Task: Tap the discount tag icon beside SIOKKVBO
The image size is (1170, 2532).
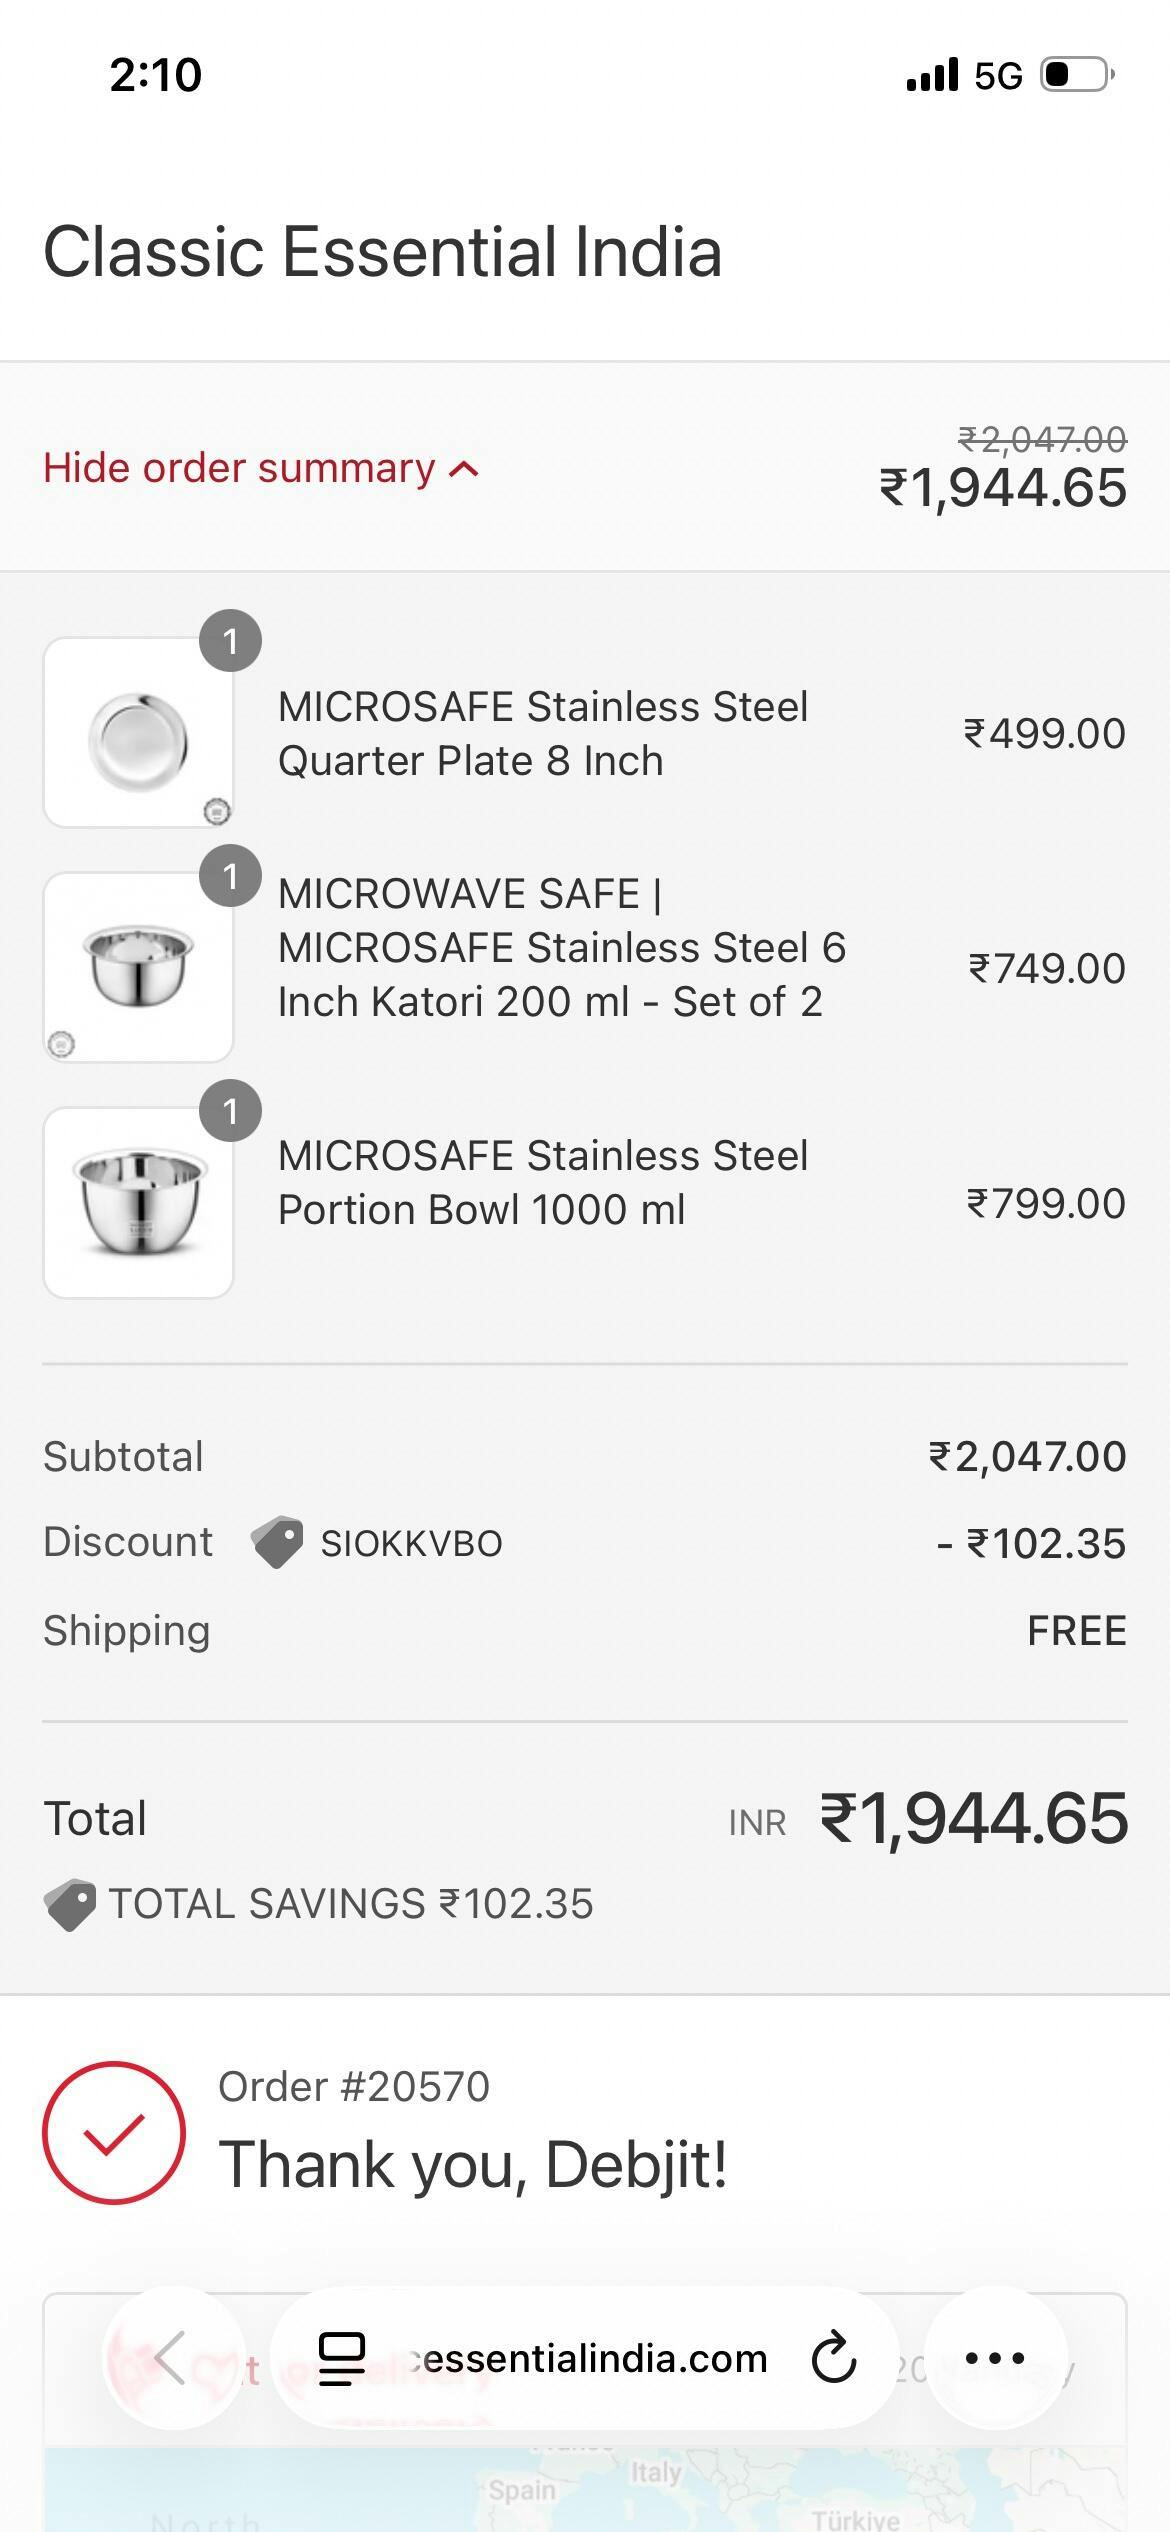Action: pos(277,1542)
